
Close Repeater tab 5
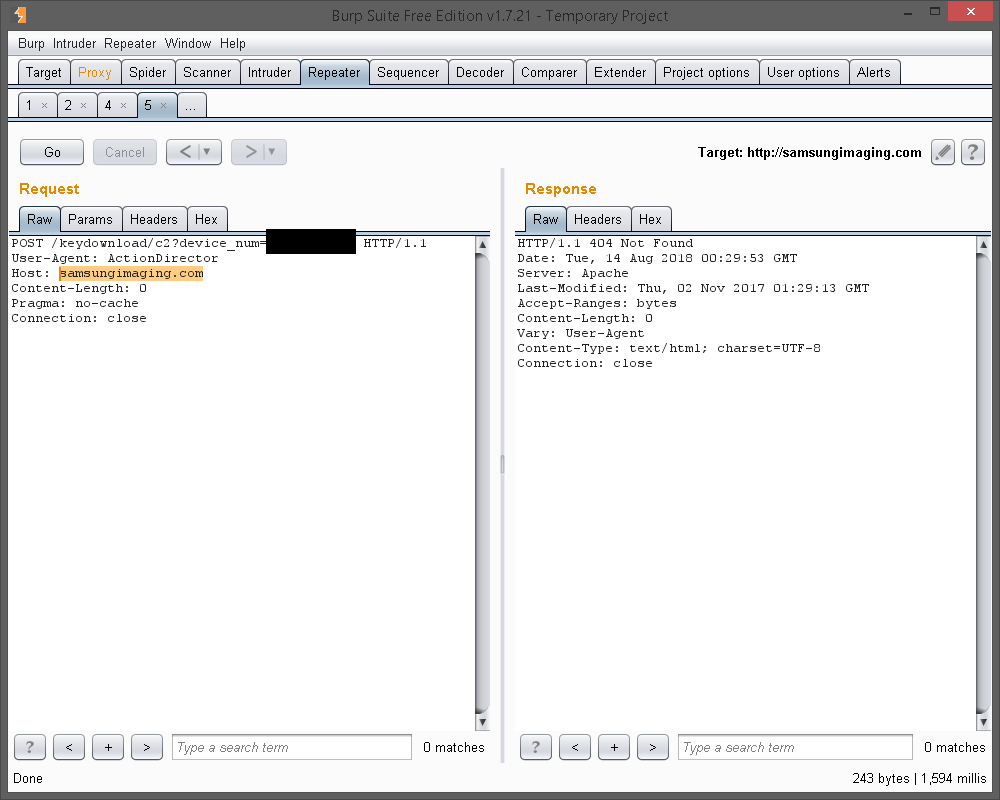pos(164,105)
